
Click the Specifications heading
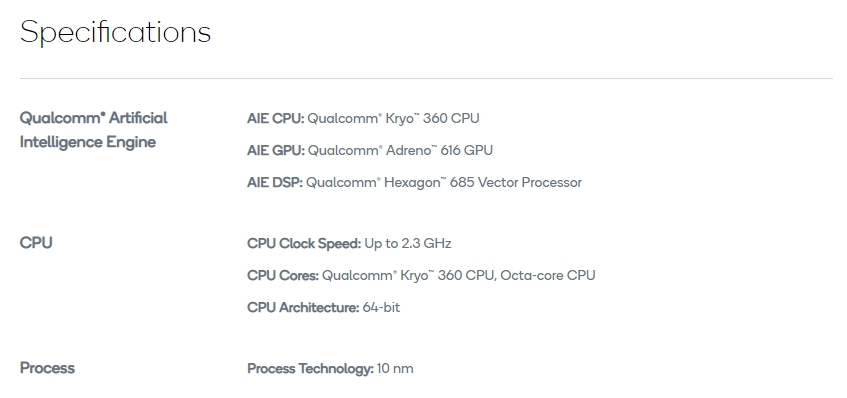pyautogui.click(x=115, y=32)
